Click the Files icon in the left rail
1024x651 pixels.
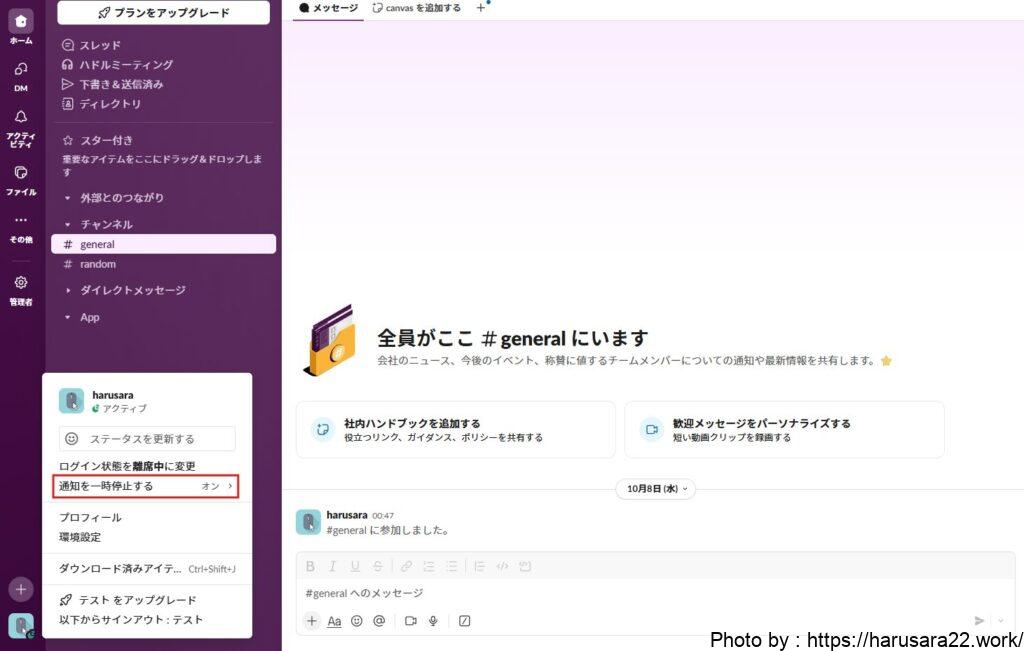click(x=20, y=173)
